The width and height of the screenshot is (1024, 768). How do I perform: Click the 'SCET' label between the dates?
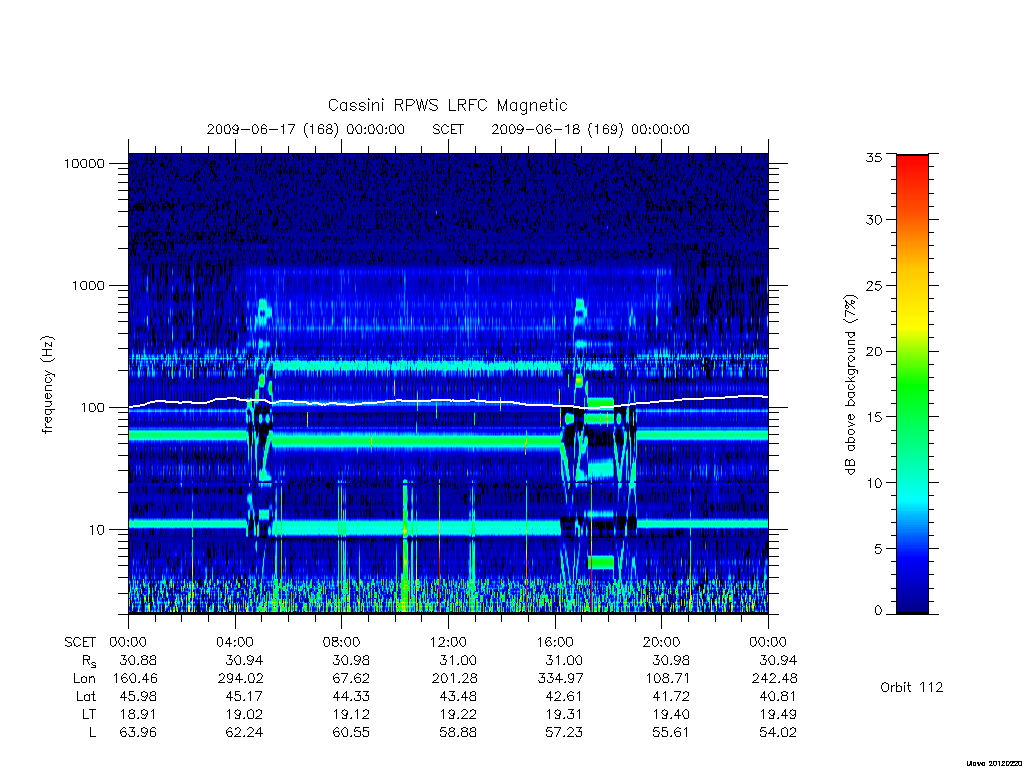(x=448, y=129)
